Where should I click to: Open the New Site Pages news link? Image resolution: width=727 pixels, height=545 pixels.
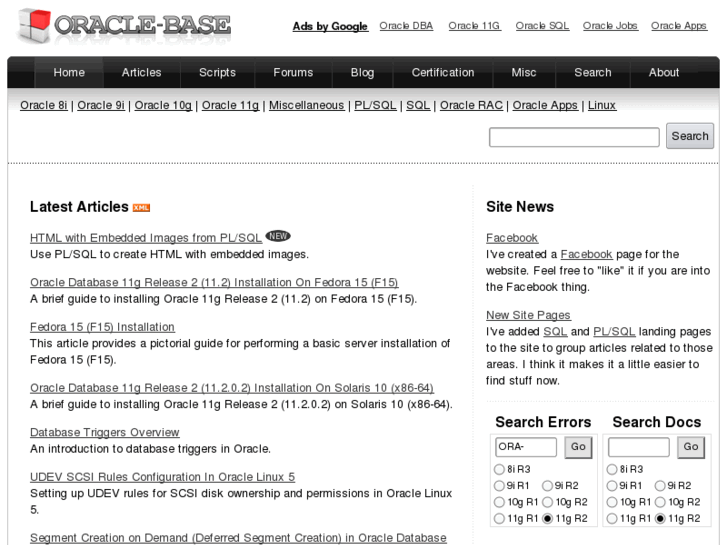click(528, 315)
